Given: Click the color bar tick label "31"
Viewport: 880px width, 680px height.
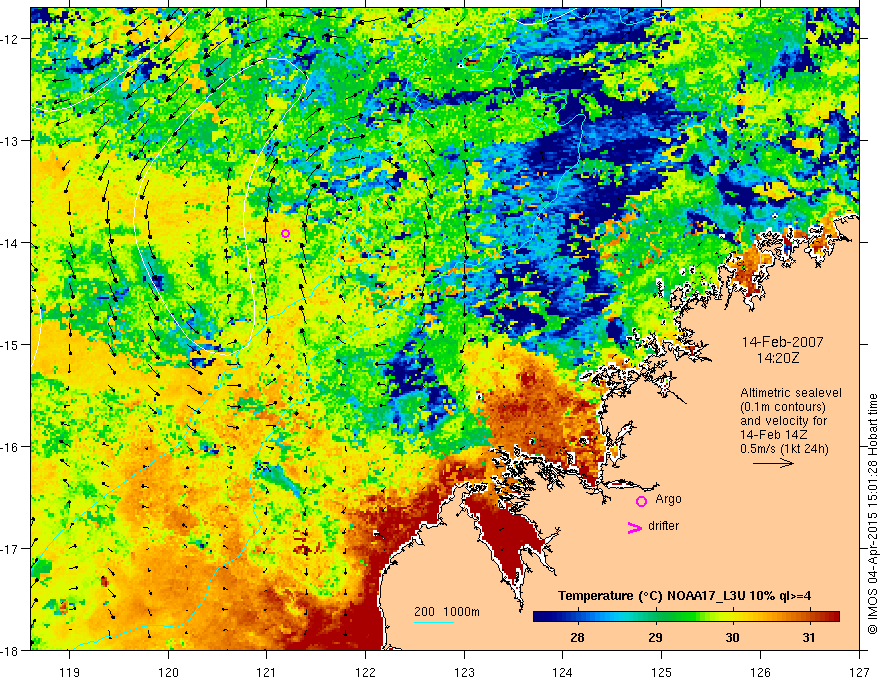Looking at the screenshot, I should 809,638.
